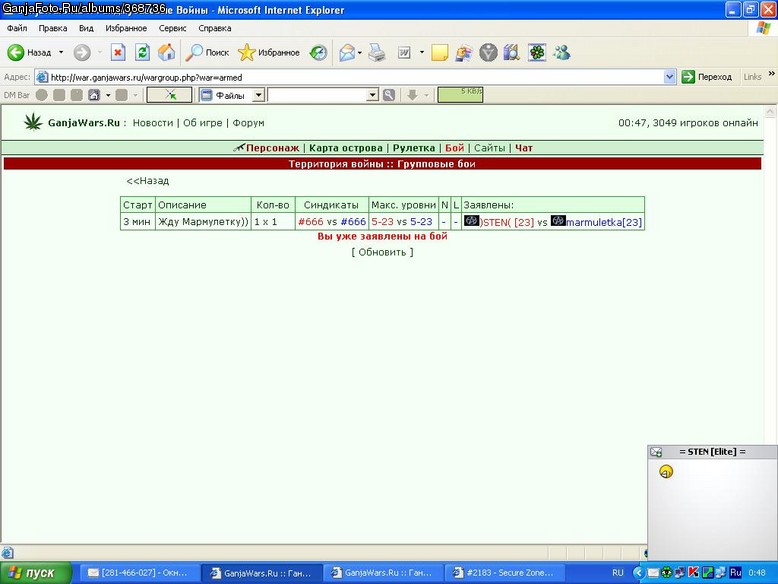Open the Избранное favorites toolbar button

(x=268, y=52)
